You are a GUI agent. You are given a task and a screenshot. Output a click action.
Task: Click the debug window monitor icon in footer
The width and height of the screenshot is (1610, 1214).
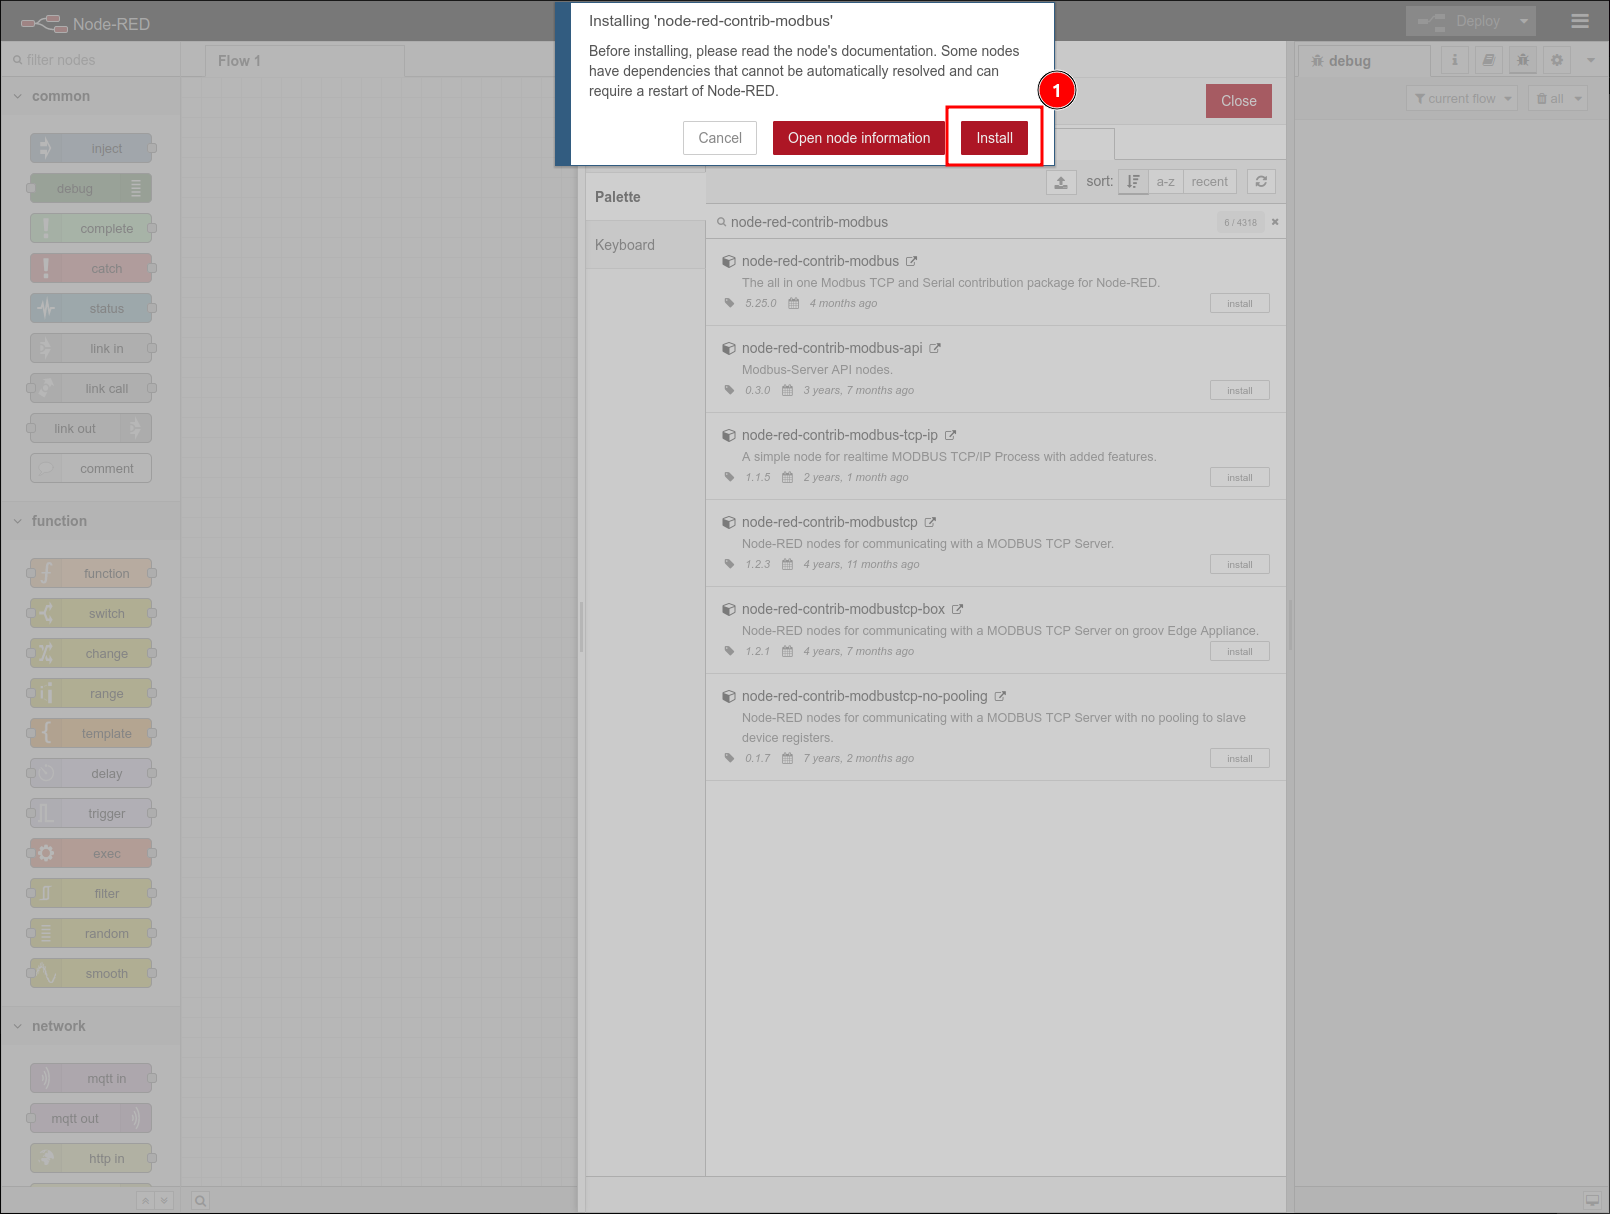tap(1592, 1200)
